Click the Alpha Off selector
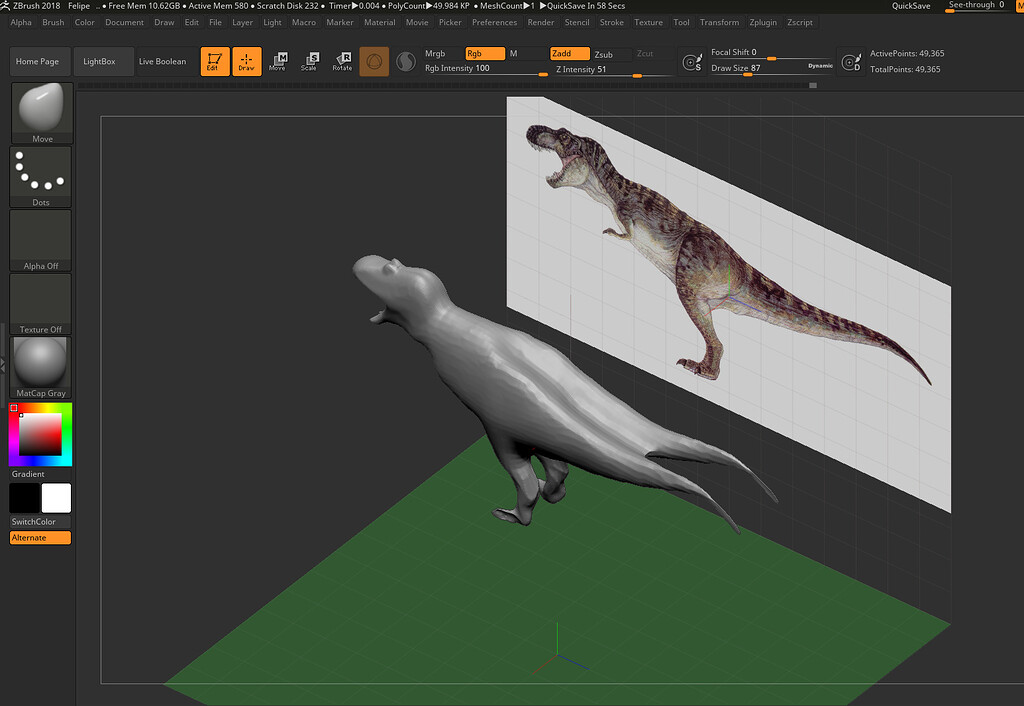Viewport: 1024px width, 706px height. tap(40, 238)
